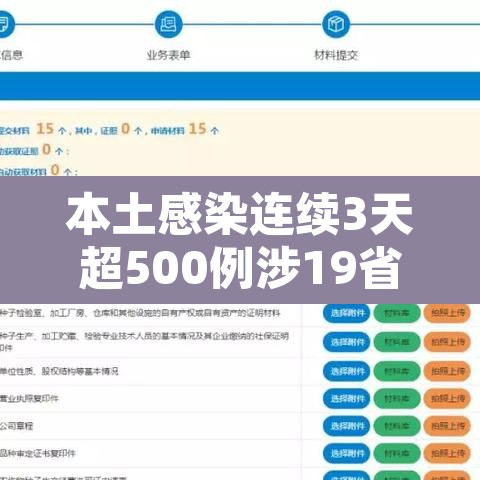
Task: Click 拍照上传 for 种子检验室 facilities proof row
Action: (x=447, y=313)
